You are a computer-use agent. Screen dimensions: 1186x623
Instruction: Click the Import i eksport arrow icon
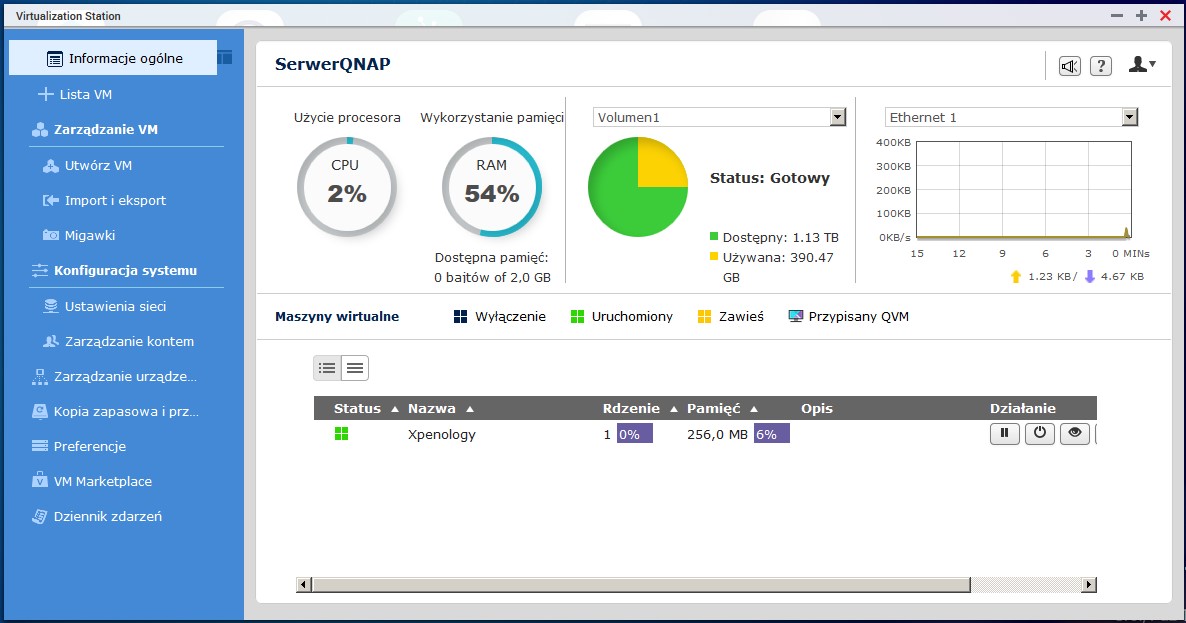(x=51, y=200)
